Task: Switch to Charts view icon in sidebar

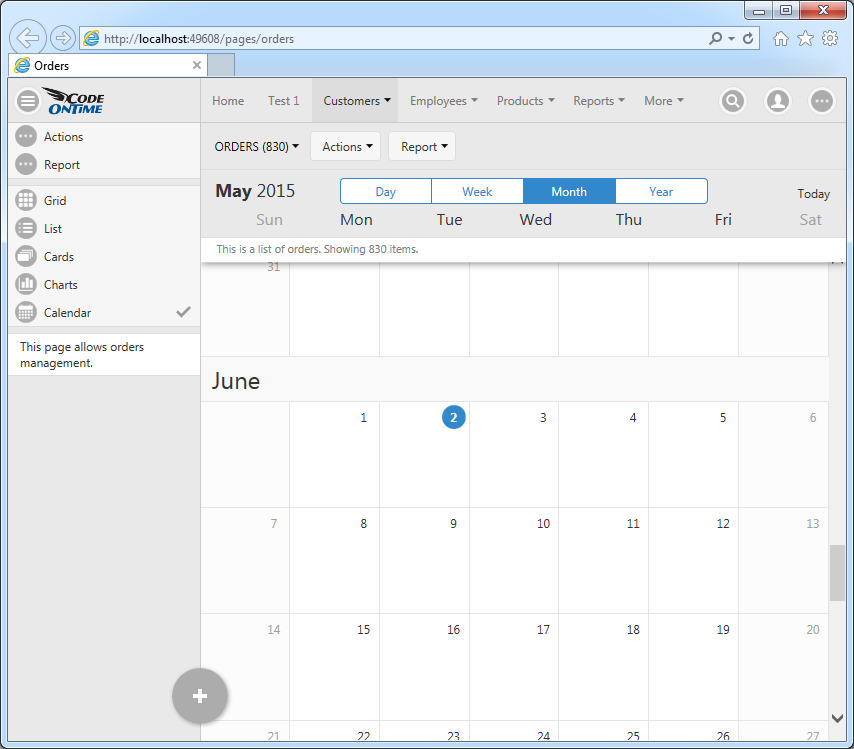Action: [26, 284]
